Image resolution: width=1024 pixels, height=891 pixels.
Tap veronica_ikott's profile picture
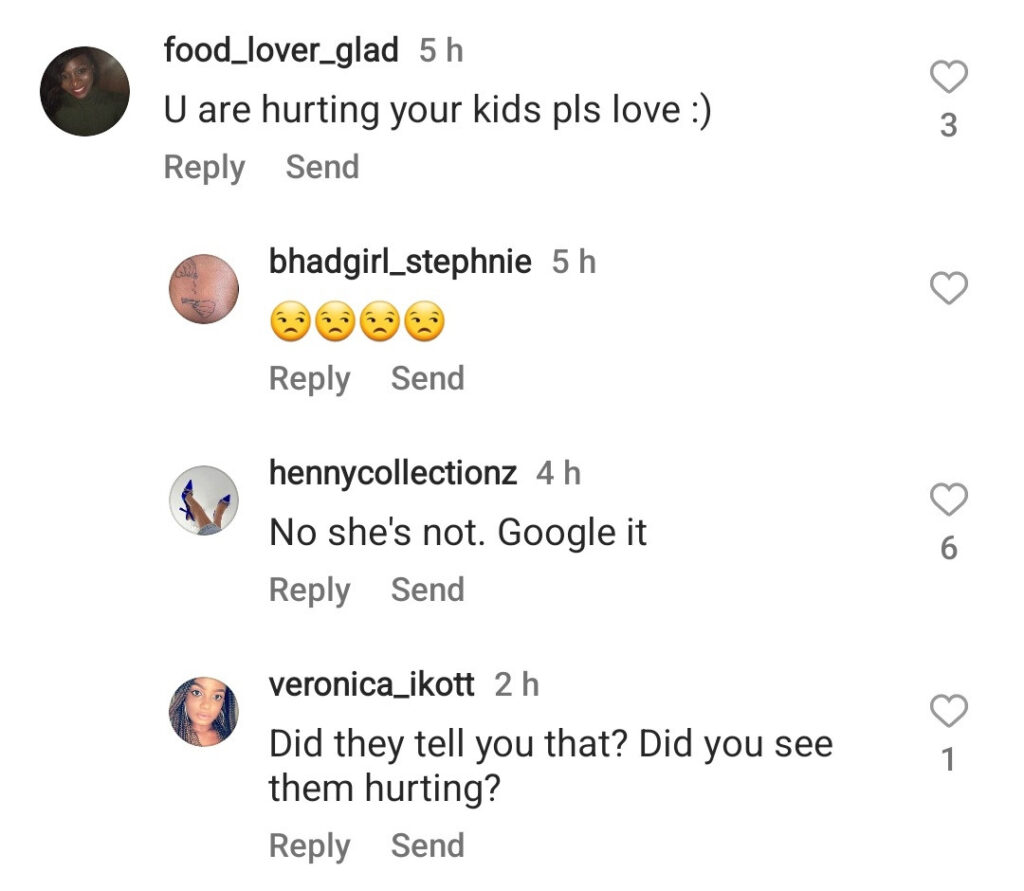pyautogui.click(x=204, y=712)
